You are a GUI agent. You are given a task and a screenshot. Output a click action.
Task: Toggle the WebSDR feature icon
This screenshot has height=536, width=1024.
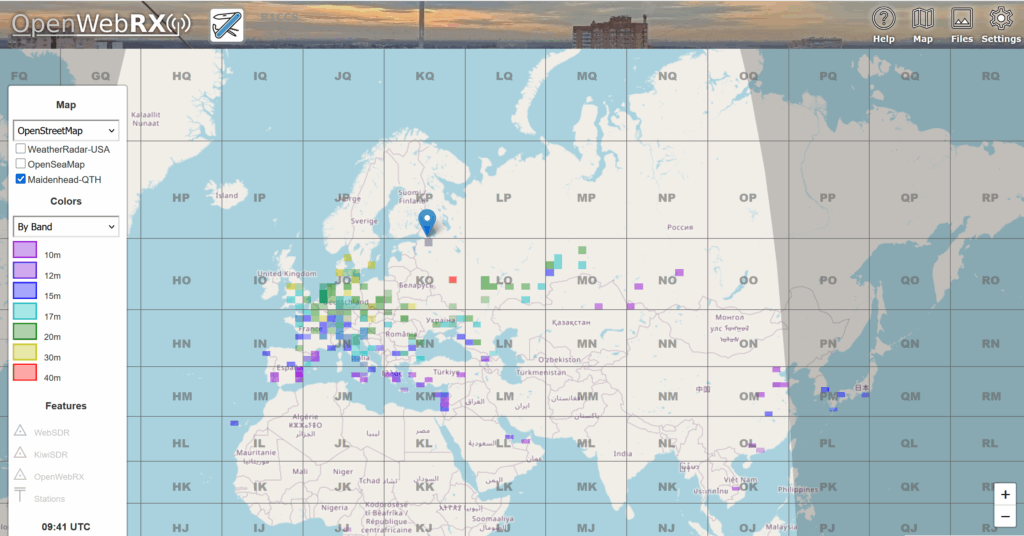(20, 431)
